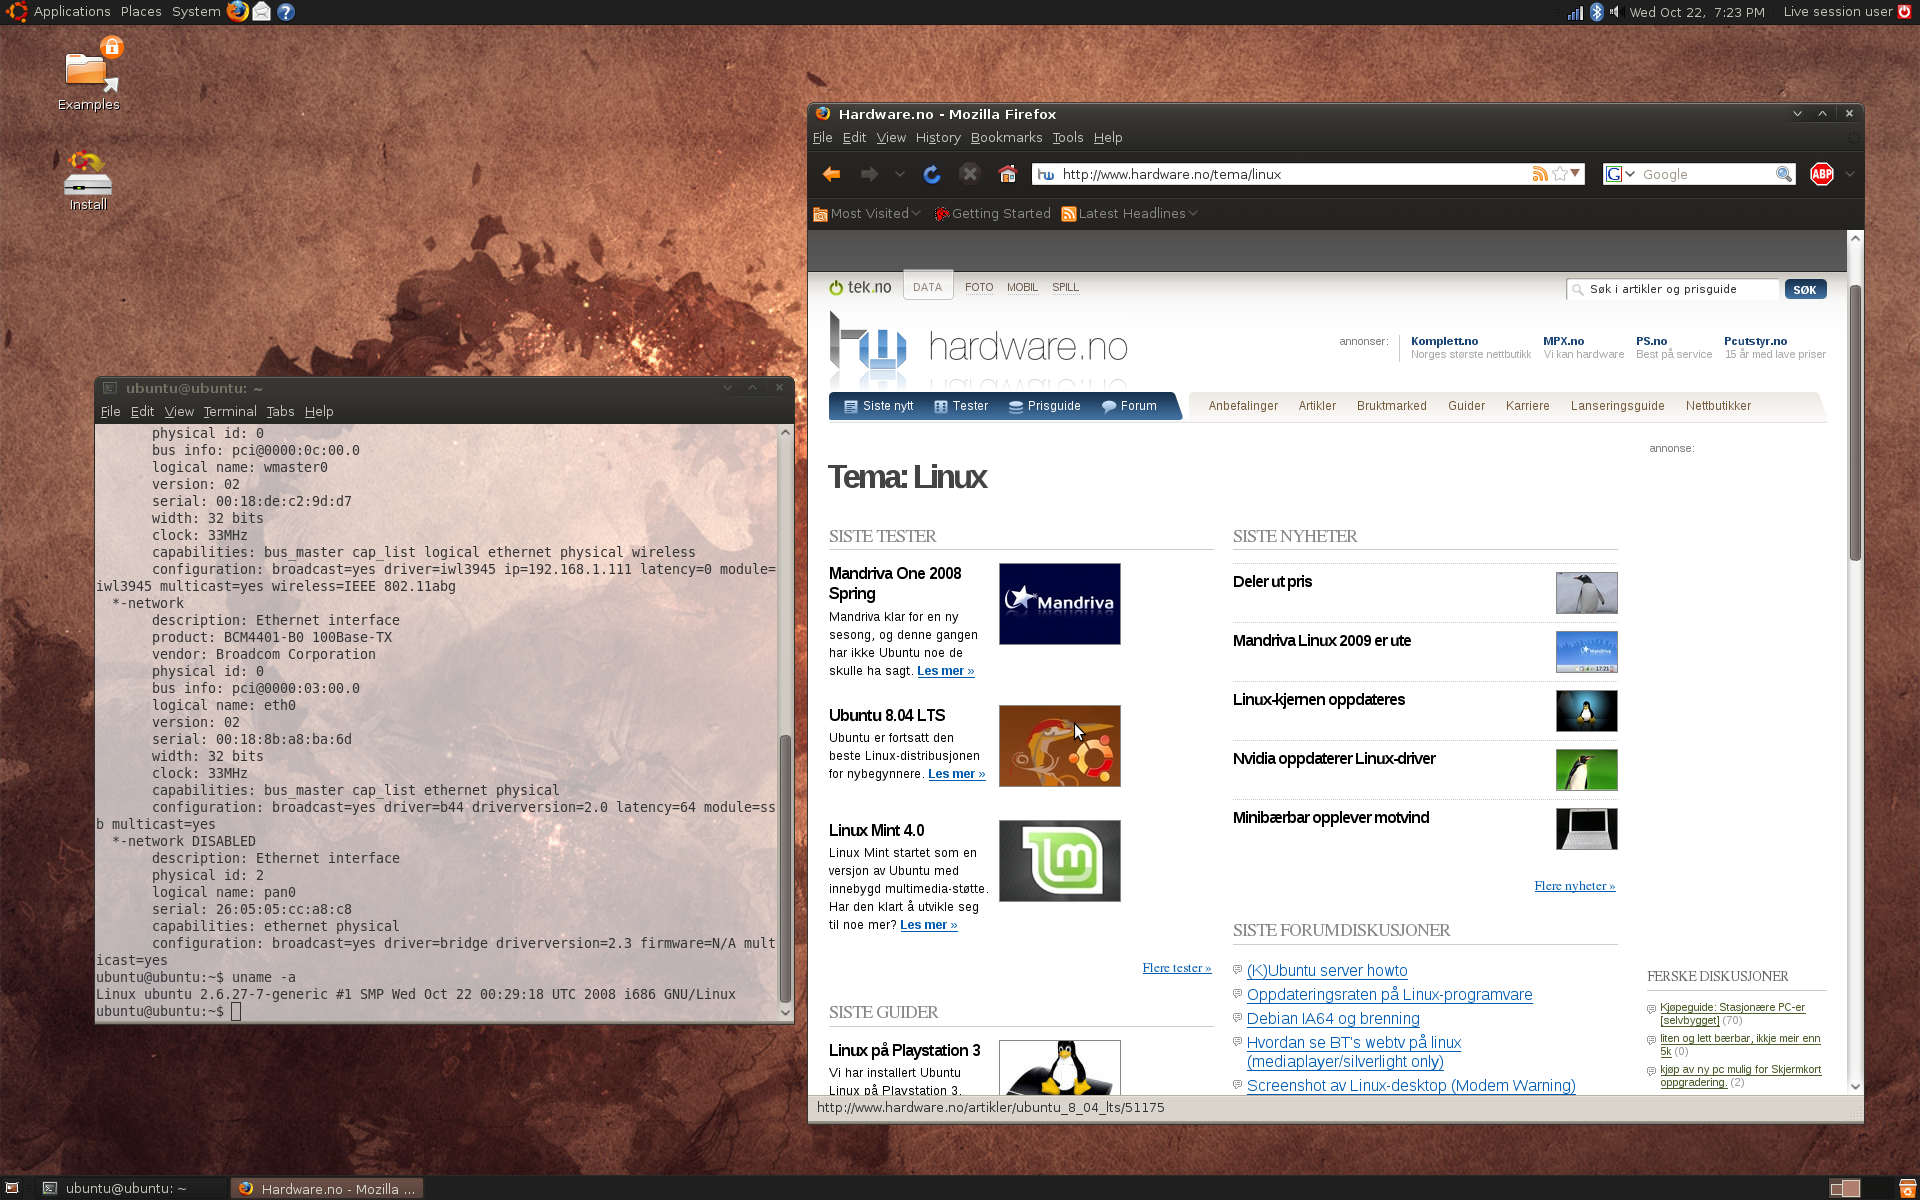This screenshot has height=1200, width=1920.
Task: Open the Firefox Tools menu
Action: pyautogui.click(x=1068, y=138)
